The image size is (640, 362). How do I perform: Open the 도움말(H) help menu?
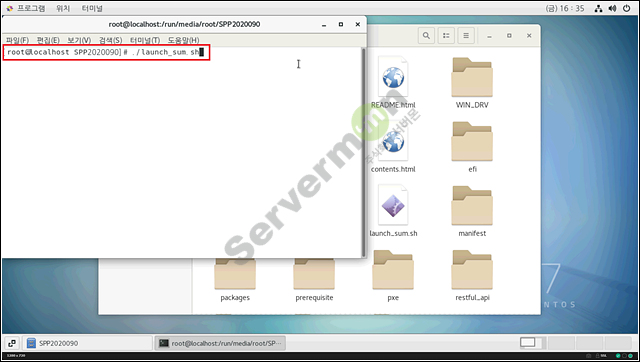(183, 40)
